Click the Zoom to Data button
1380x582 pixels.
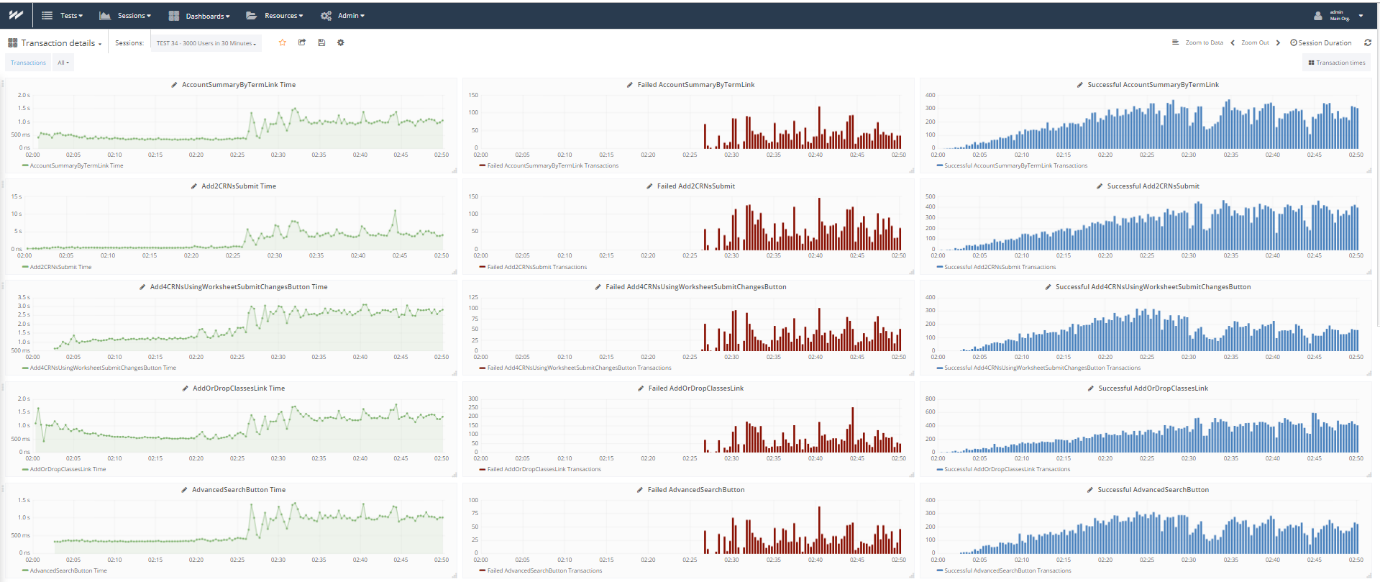point(1197,43)
